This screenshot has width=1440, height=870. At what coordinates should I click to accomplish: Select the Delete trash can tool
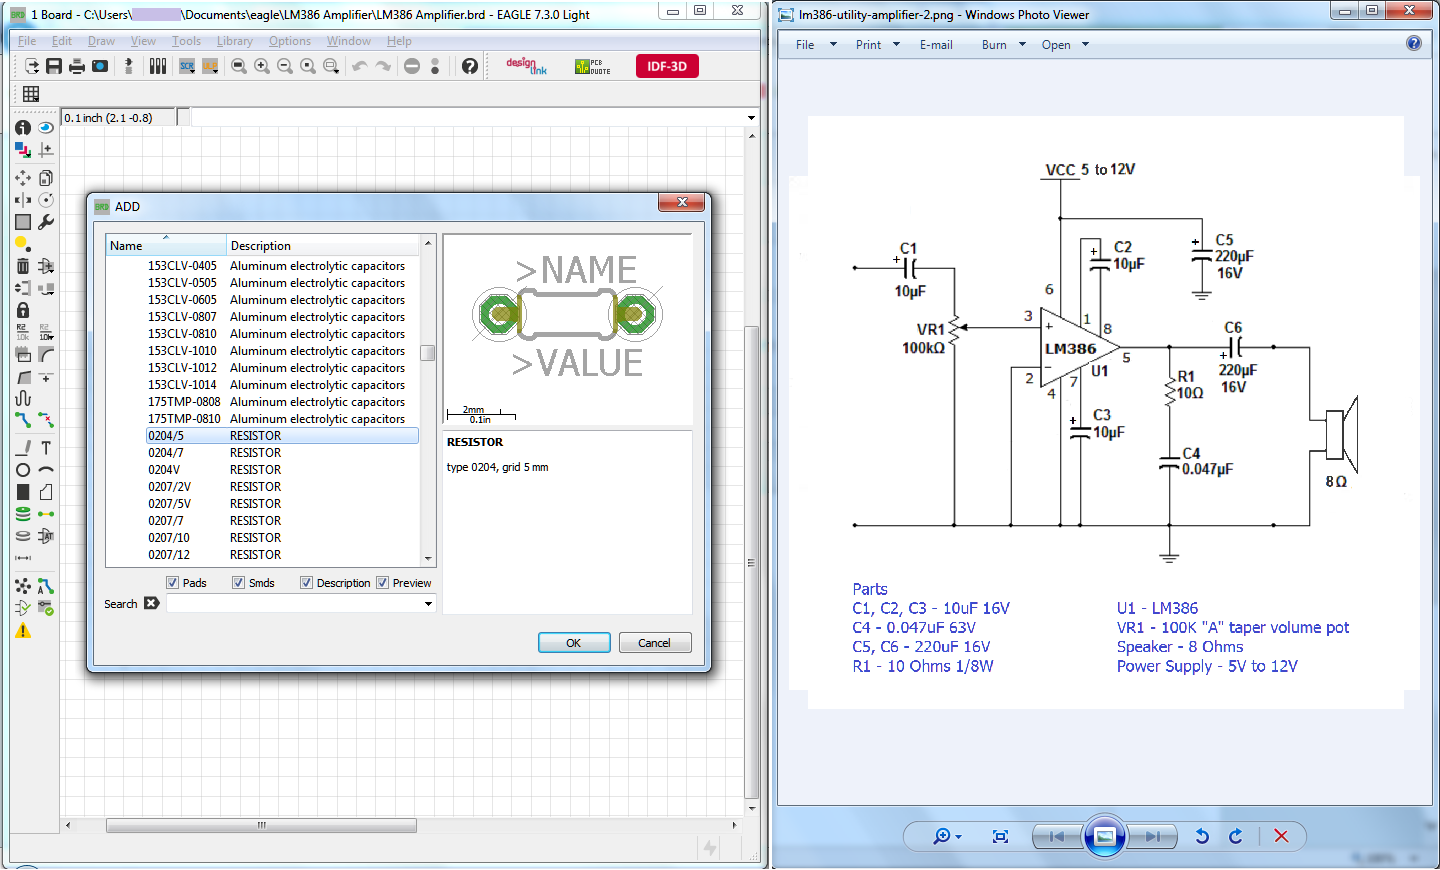coord(23,265)
